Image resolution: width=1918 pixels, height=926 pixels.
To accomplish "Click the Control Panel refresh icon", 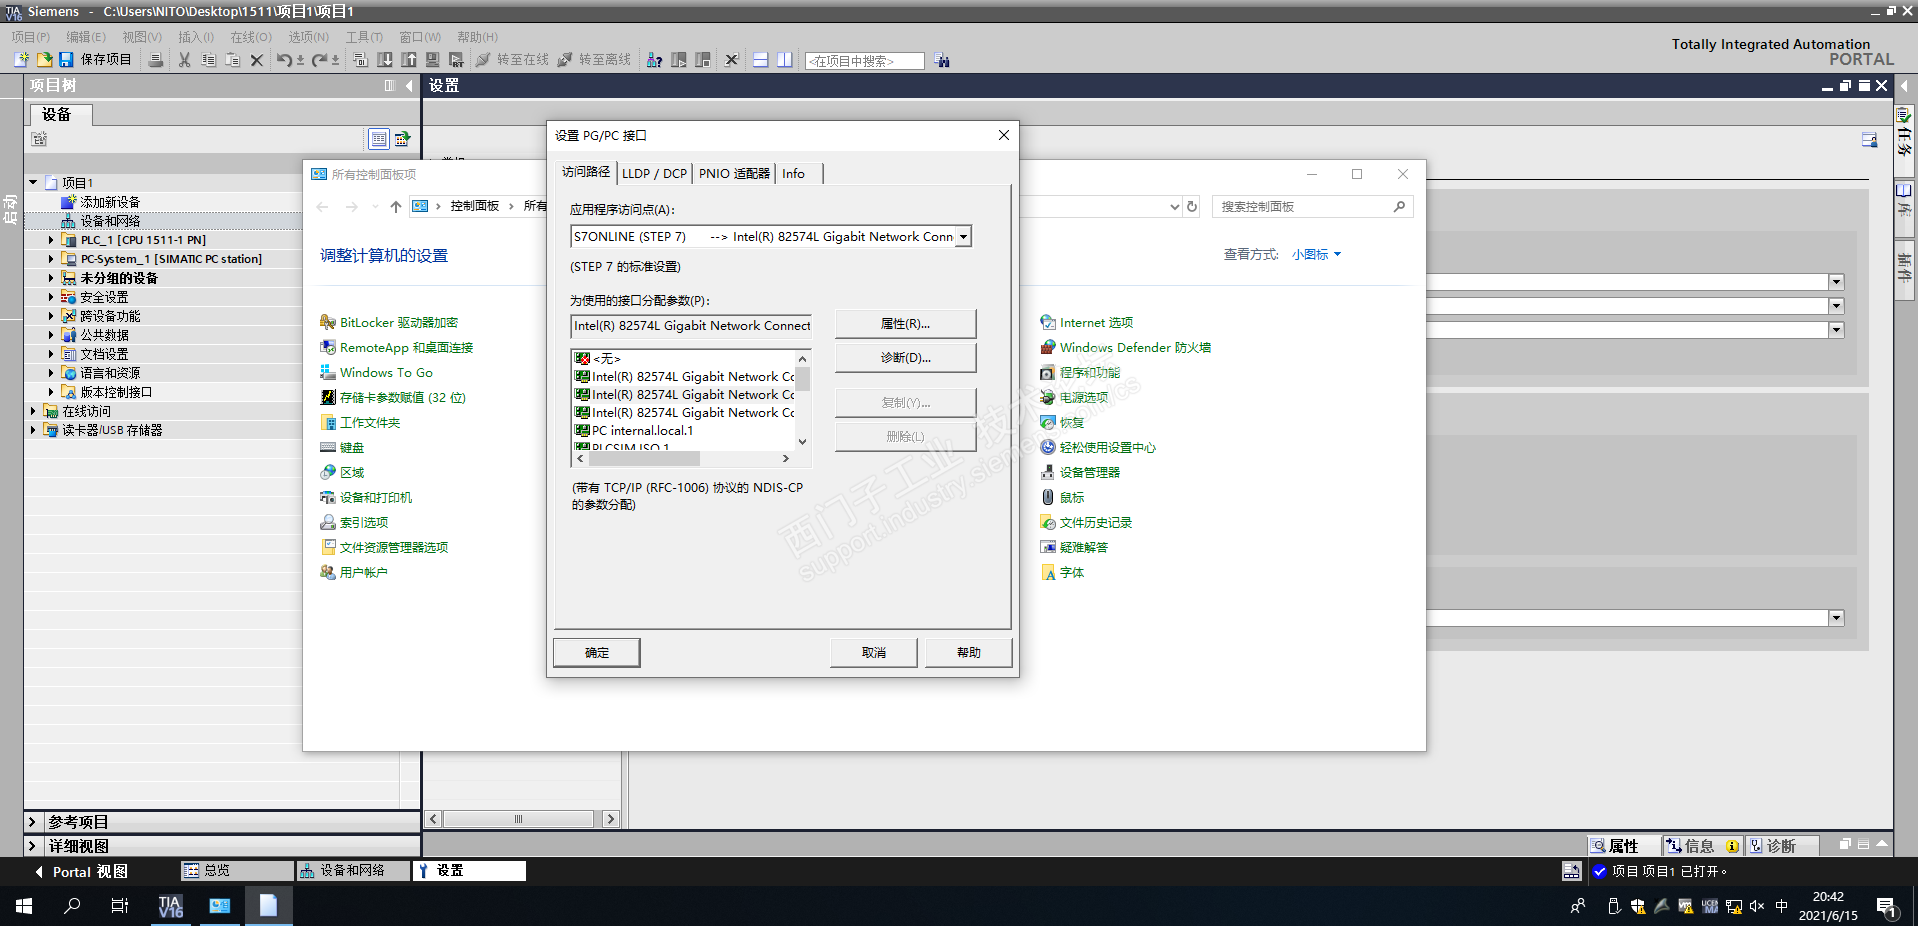I will (1191, 207).
